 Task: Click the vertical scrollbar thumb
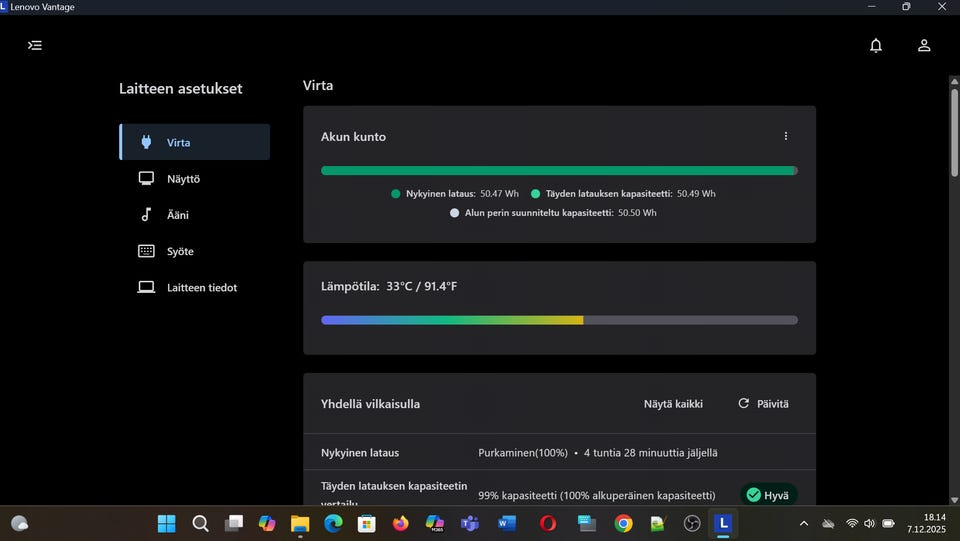[954, 133]
